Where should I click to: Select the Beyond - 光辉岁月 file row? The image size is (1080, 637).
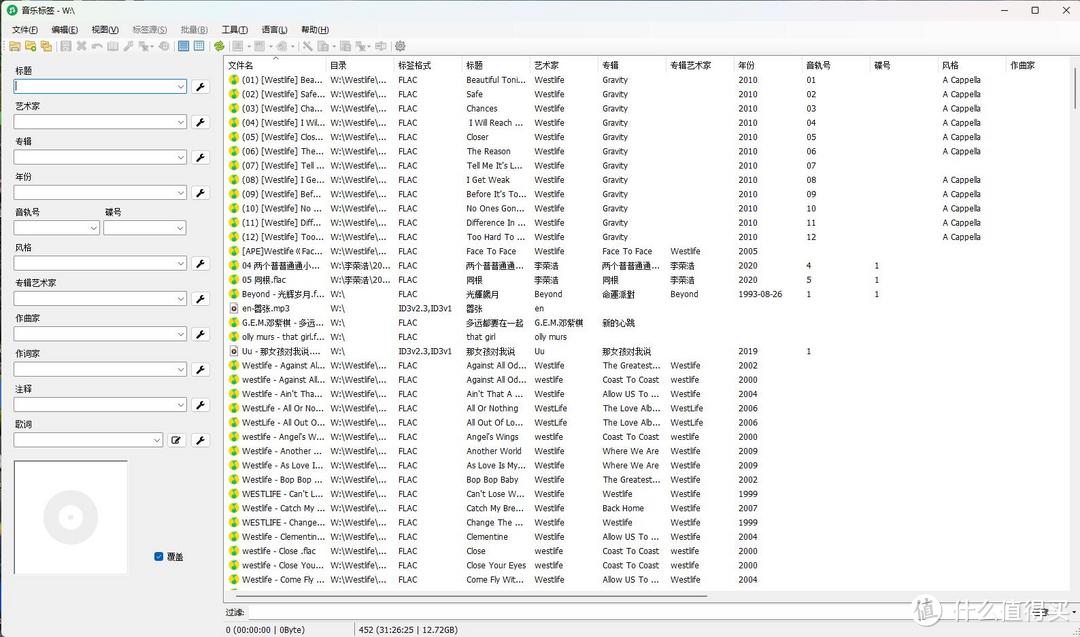(x=284, y=295)
